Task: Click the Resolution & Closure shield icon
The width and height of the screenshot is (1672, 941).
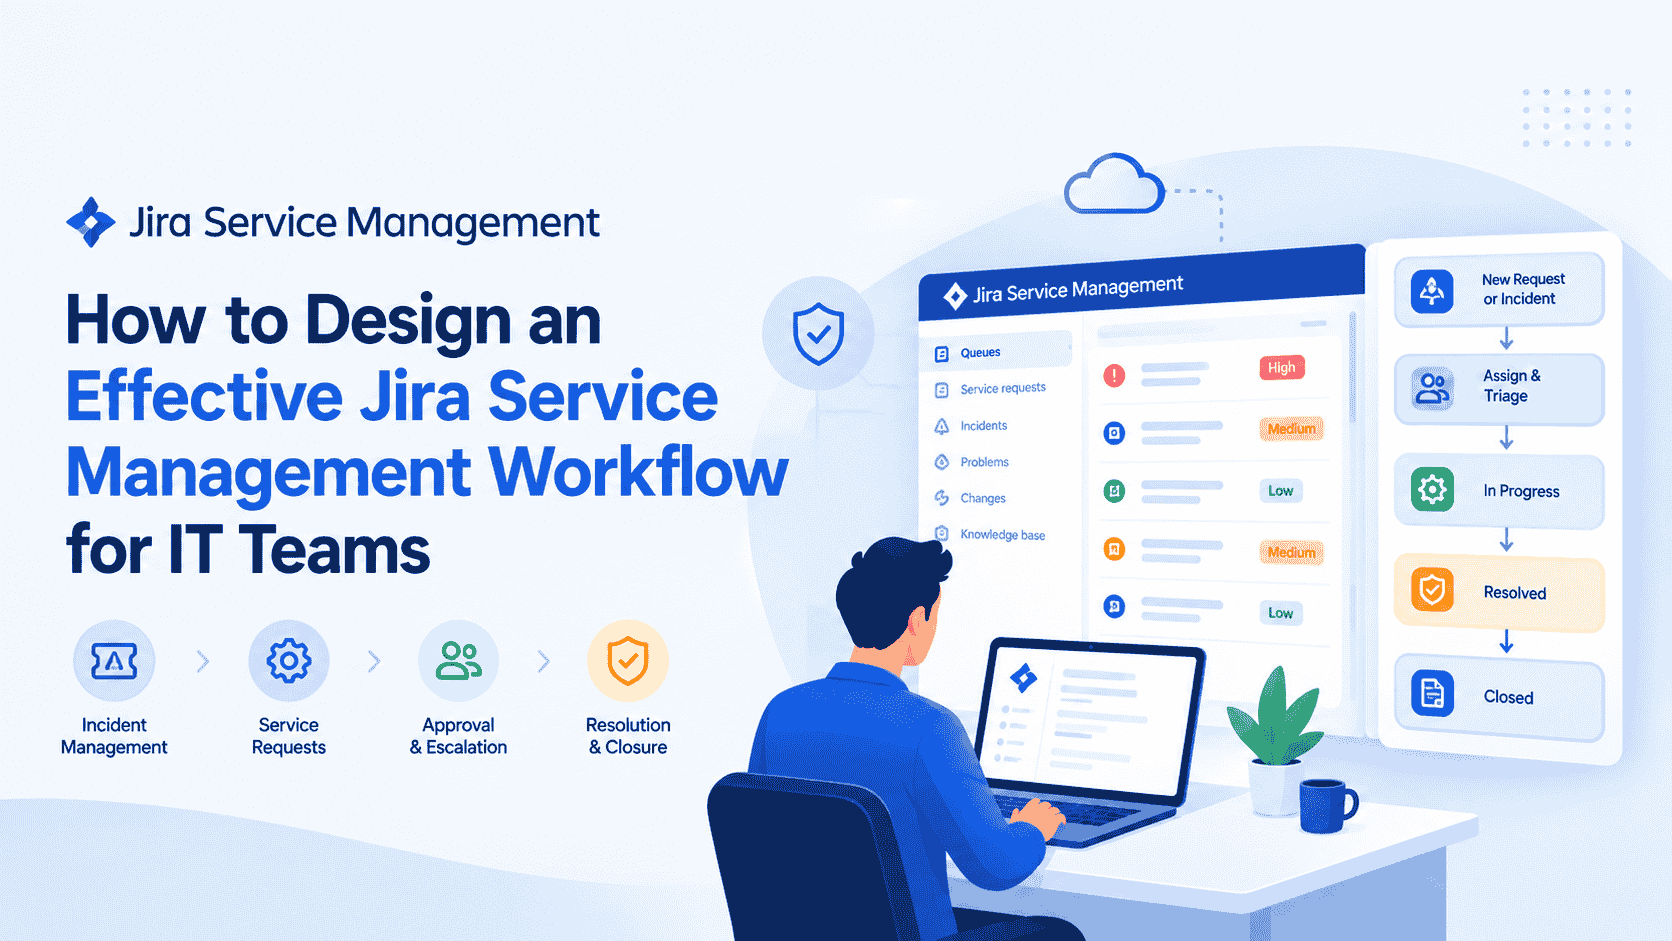Action: pyautogui.click(x=628, y=661)
